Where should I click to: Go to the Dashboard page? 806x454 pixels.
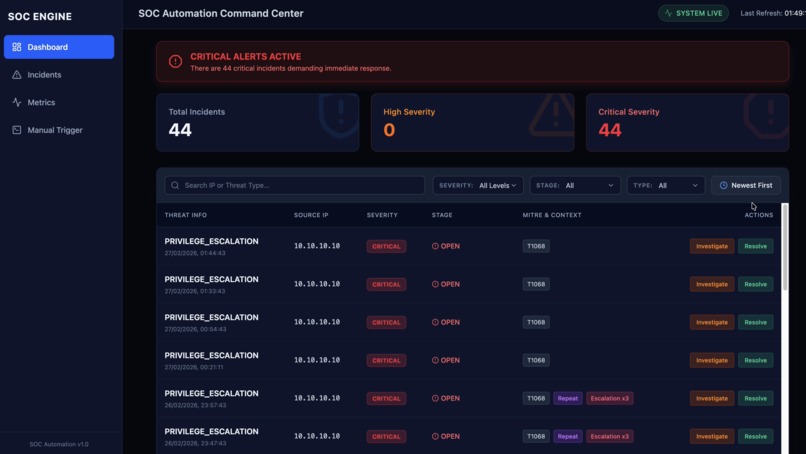[x=59, y=47]
